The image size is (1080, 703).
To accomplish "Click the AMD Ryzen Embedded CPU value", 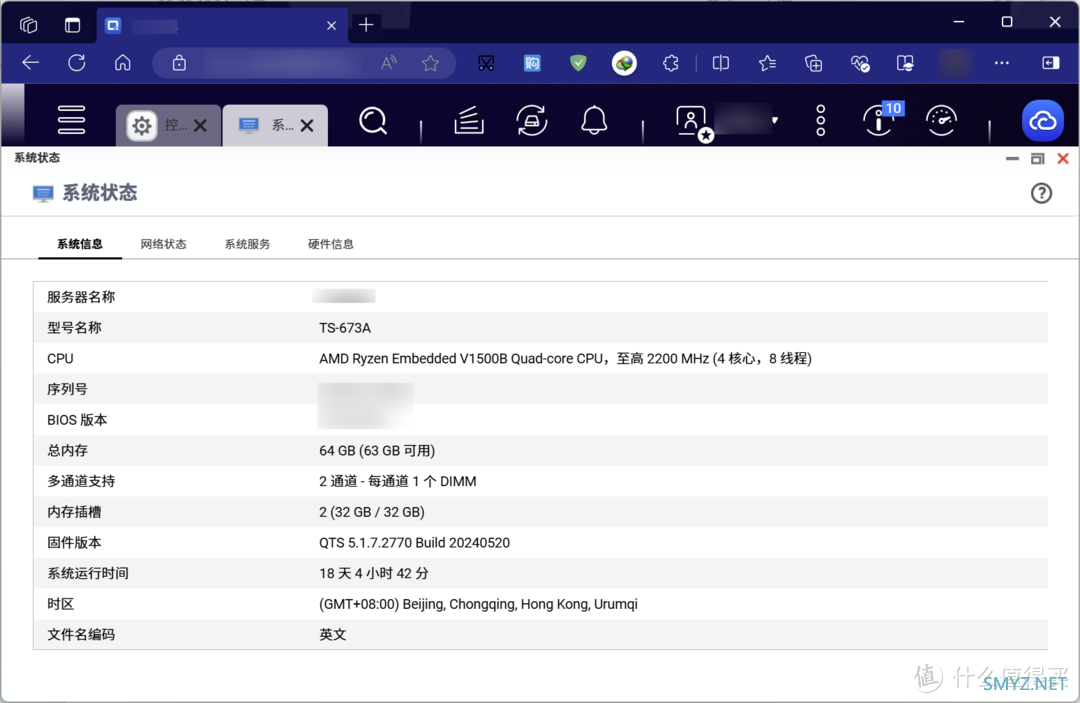I will pos(565,359).
